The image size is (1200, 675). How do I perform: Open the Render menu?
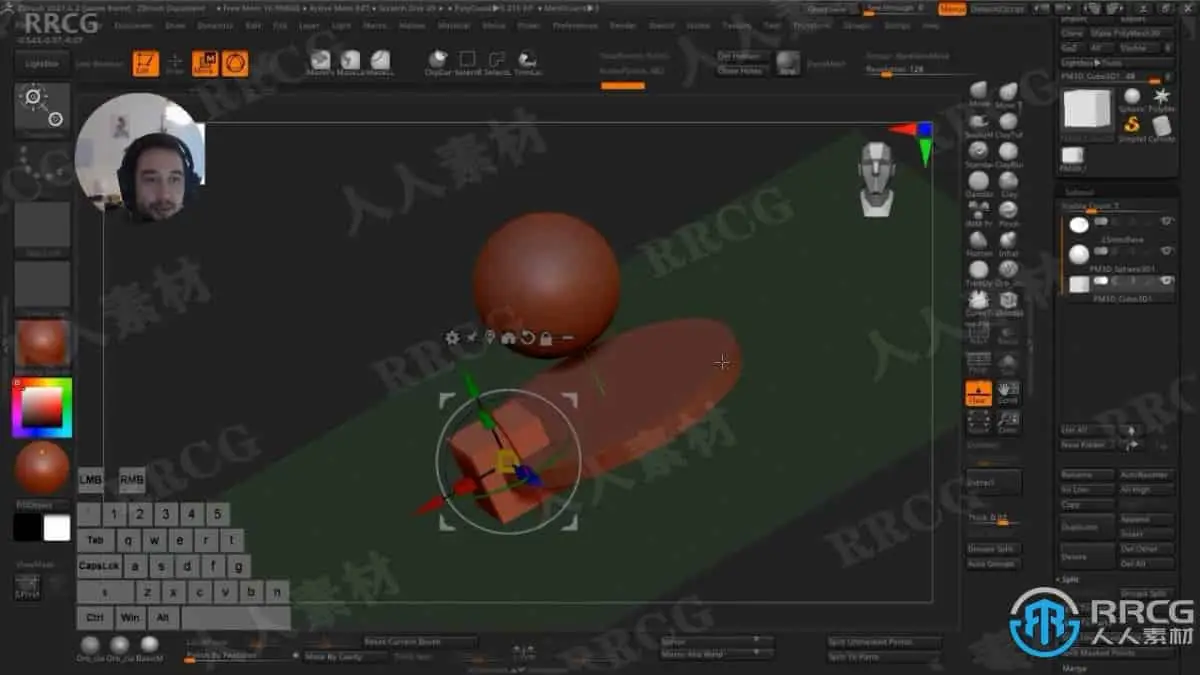622,25
